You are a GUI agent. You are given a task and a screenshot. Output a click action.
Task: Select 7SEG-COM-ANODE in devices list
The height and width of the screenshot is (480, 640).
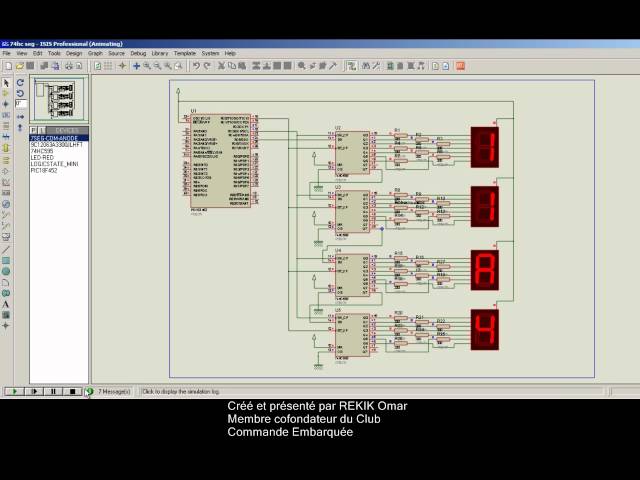tap(59, 138)
